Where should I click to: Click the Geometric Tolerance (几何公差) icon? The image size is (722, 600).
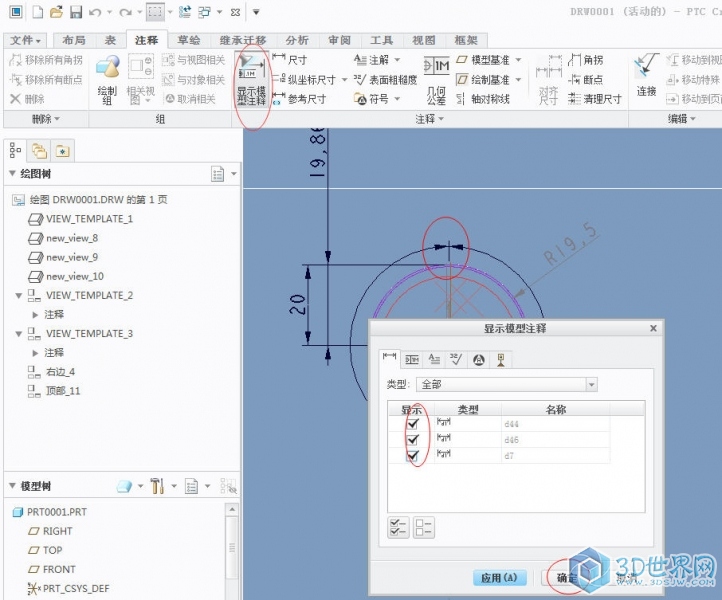(x=436, y=81)
